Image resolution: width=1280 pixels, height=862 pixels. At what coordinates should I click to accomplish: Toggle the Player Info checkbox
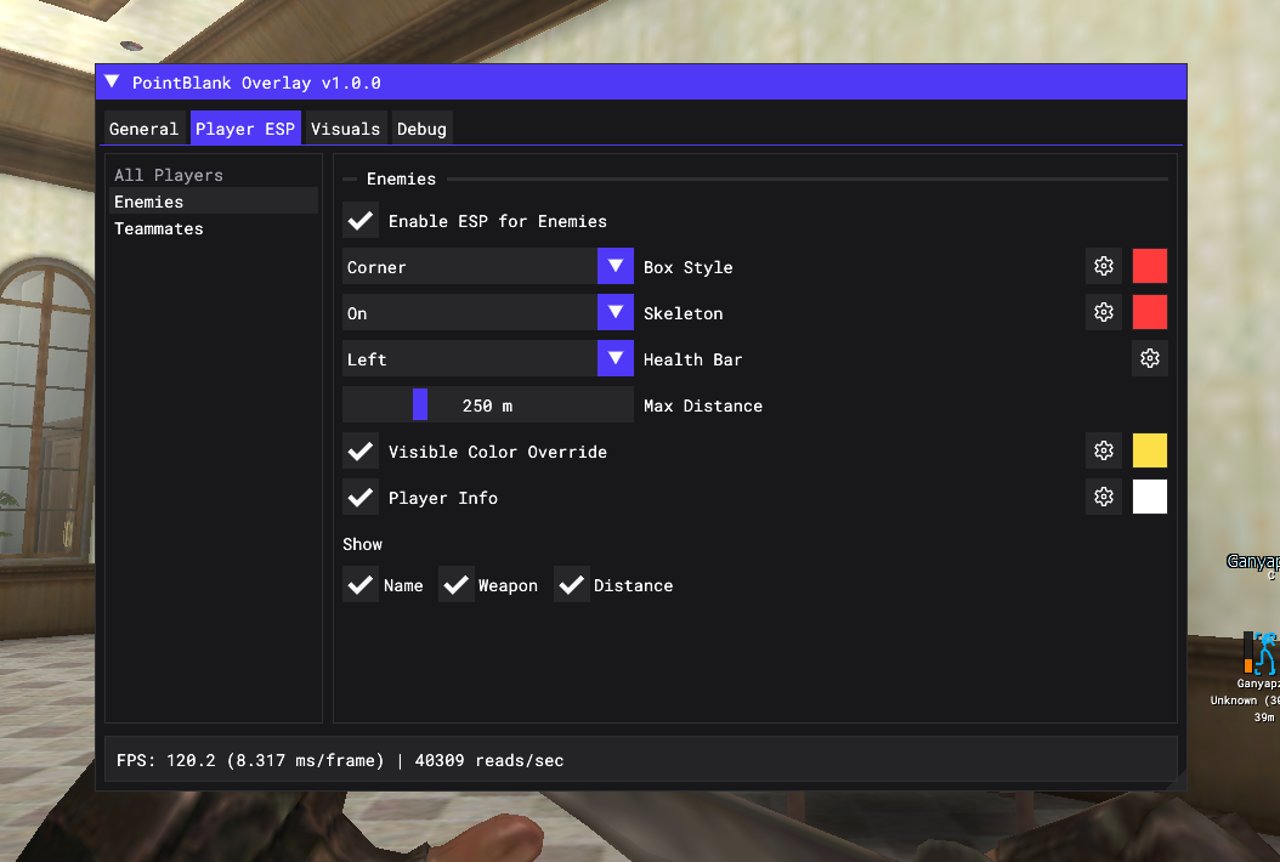click(361, 496)
